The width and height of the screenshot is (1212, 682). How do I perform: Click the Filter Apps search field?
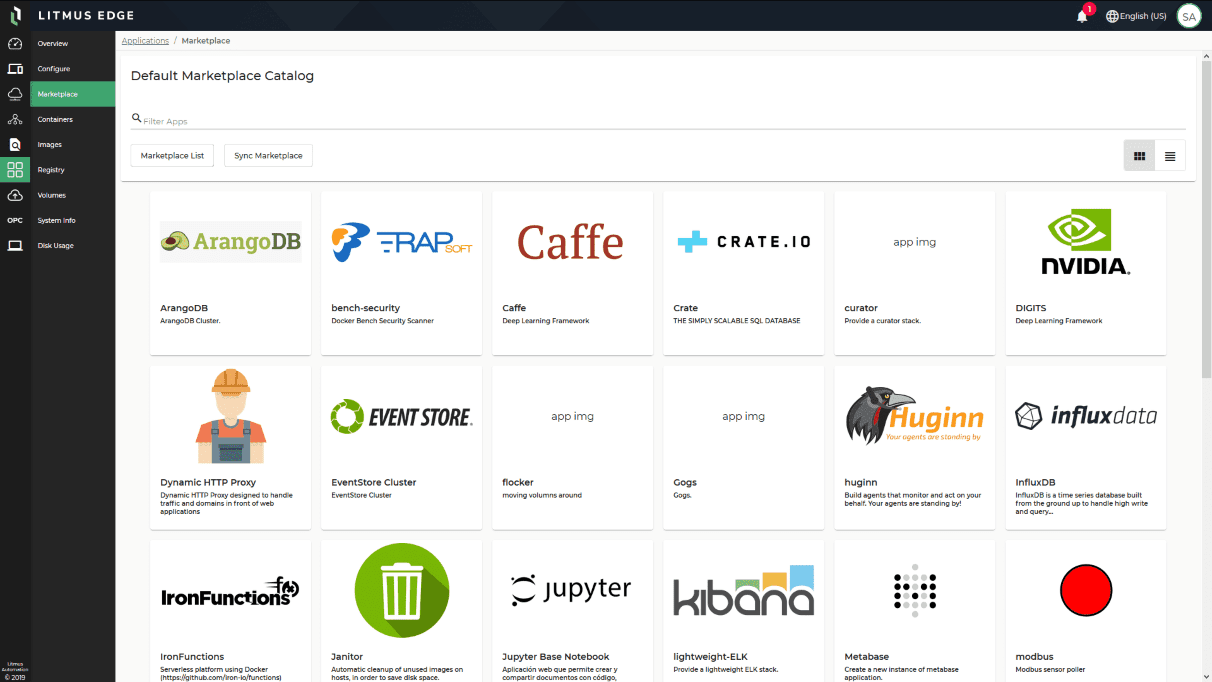[x=660, y=121]
